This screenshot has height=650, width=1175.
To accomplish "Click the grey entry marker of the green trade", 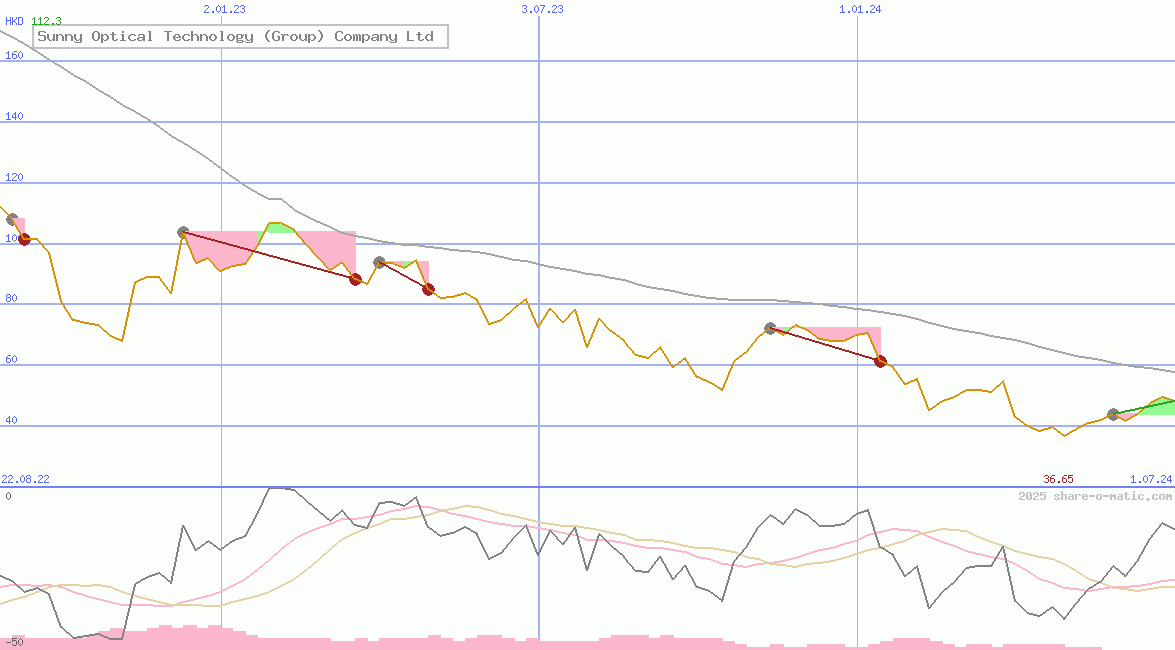I will [1114, 415].
